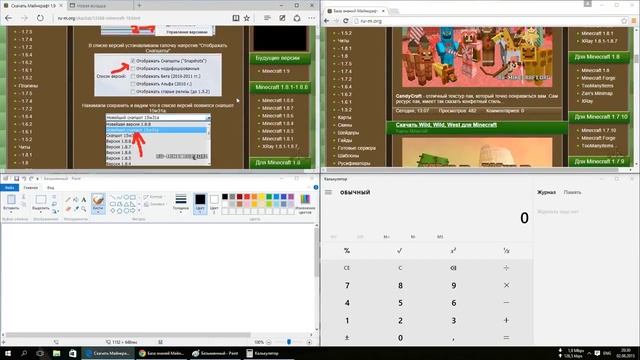Open Windows Store from the taskbar
This screenshot has height=360, width=640.
(73, 353)
